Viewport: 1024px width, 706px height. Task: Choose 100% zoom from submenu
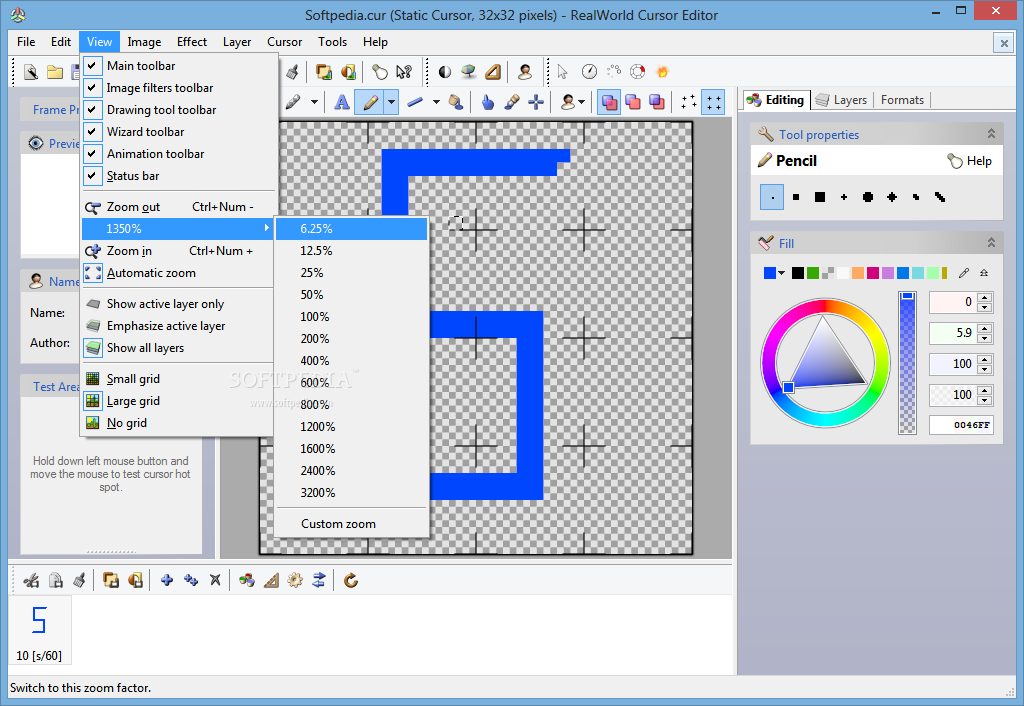tap(351, 317)
